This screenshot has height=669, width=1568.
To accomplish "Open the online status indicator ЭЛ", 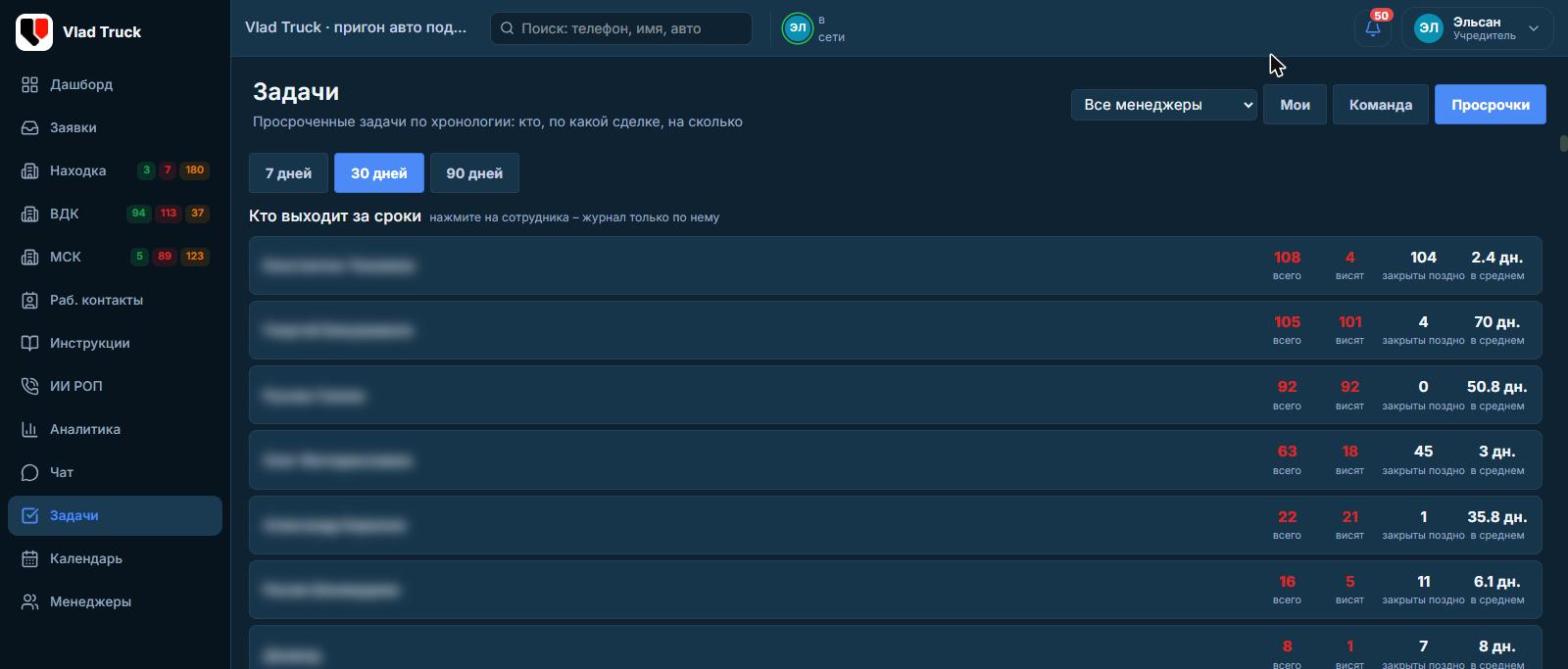I will (797, 29).
